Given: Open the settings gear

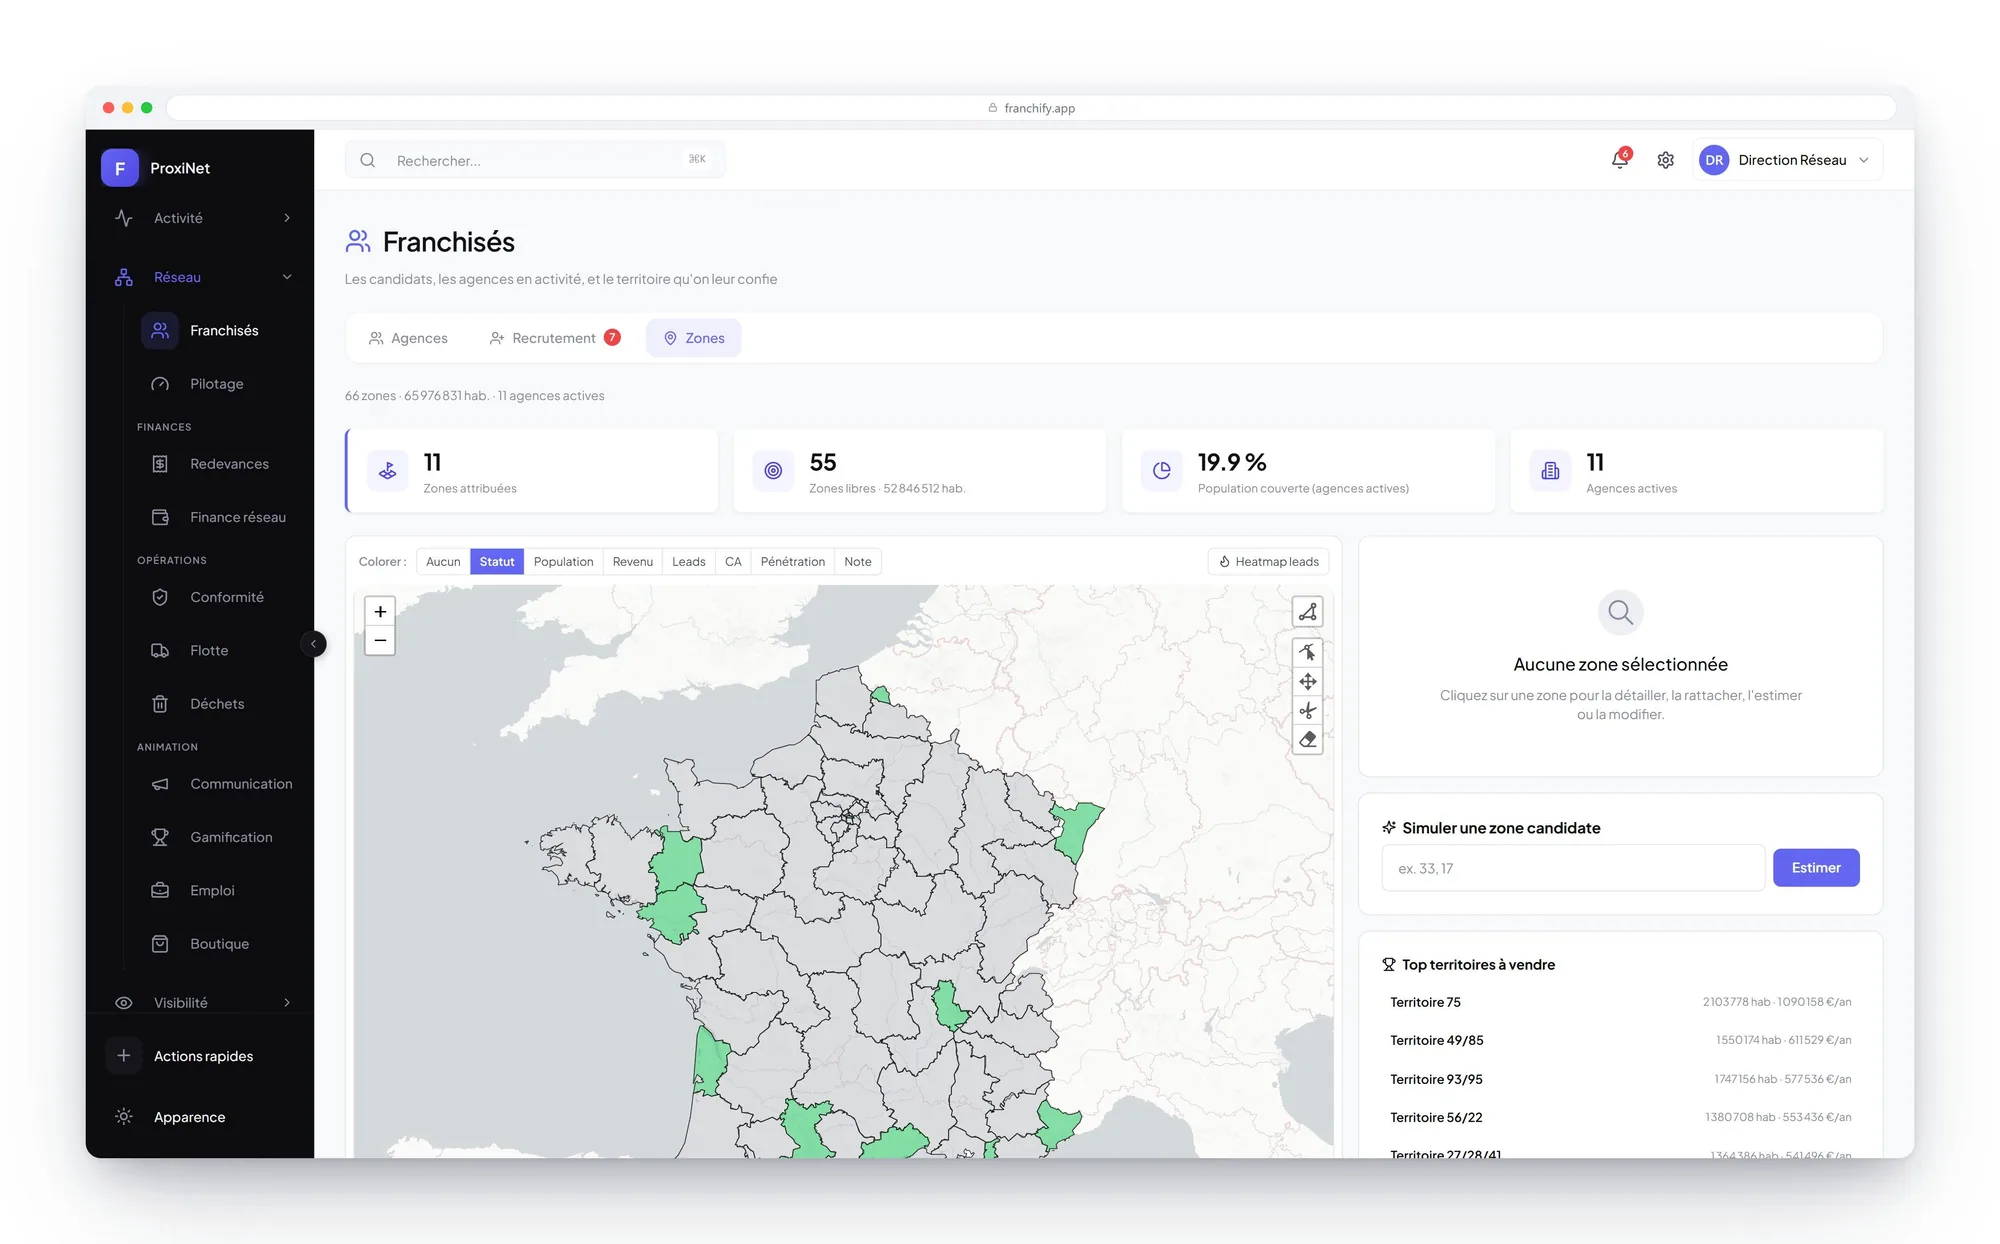Looking at the screenshot, I should [1665, 160].
